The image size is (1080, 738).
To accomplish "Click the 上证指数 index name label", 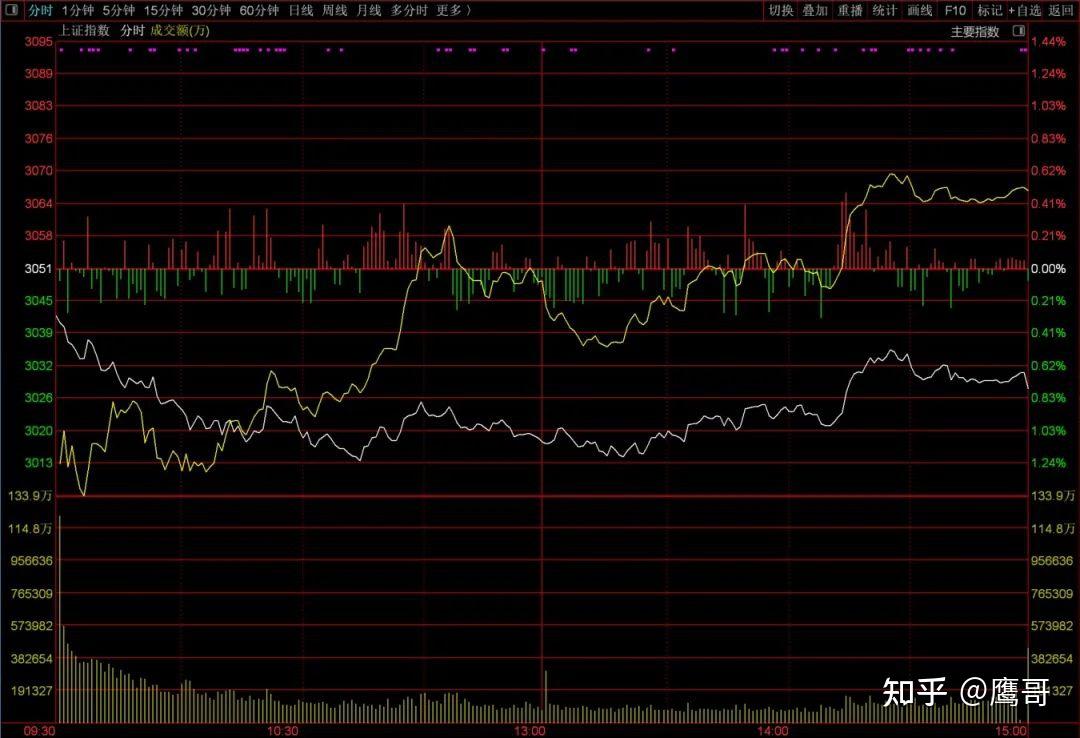I will (x=84, y=30).
